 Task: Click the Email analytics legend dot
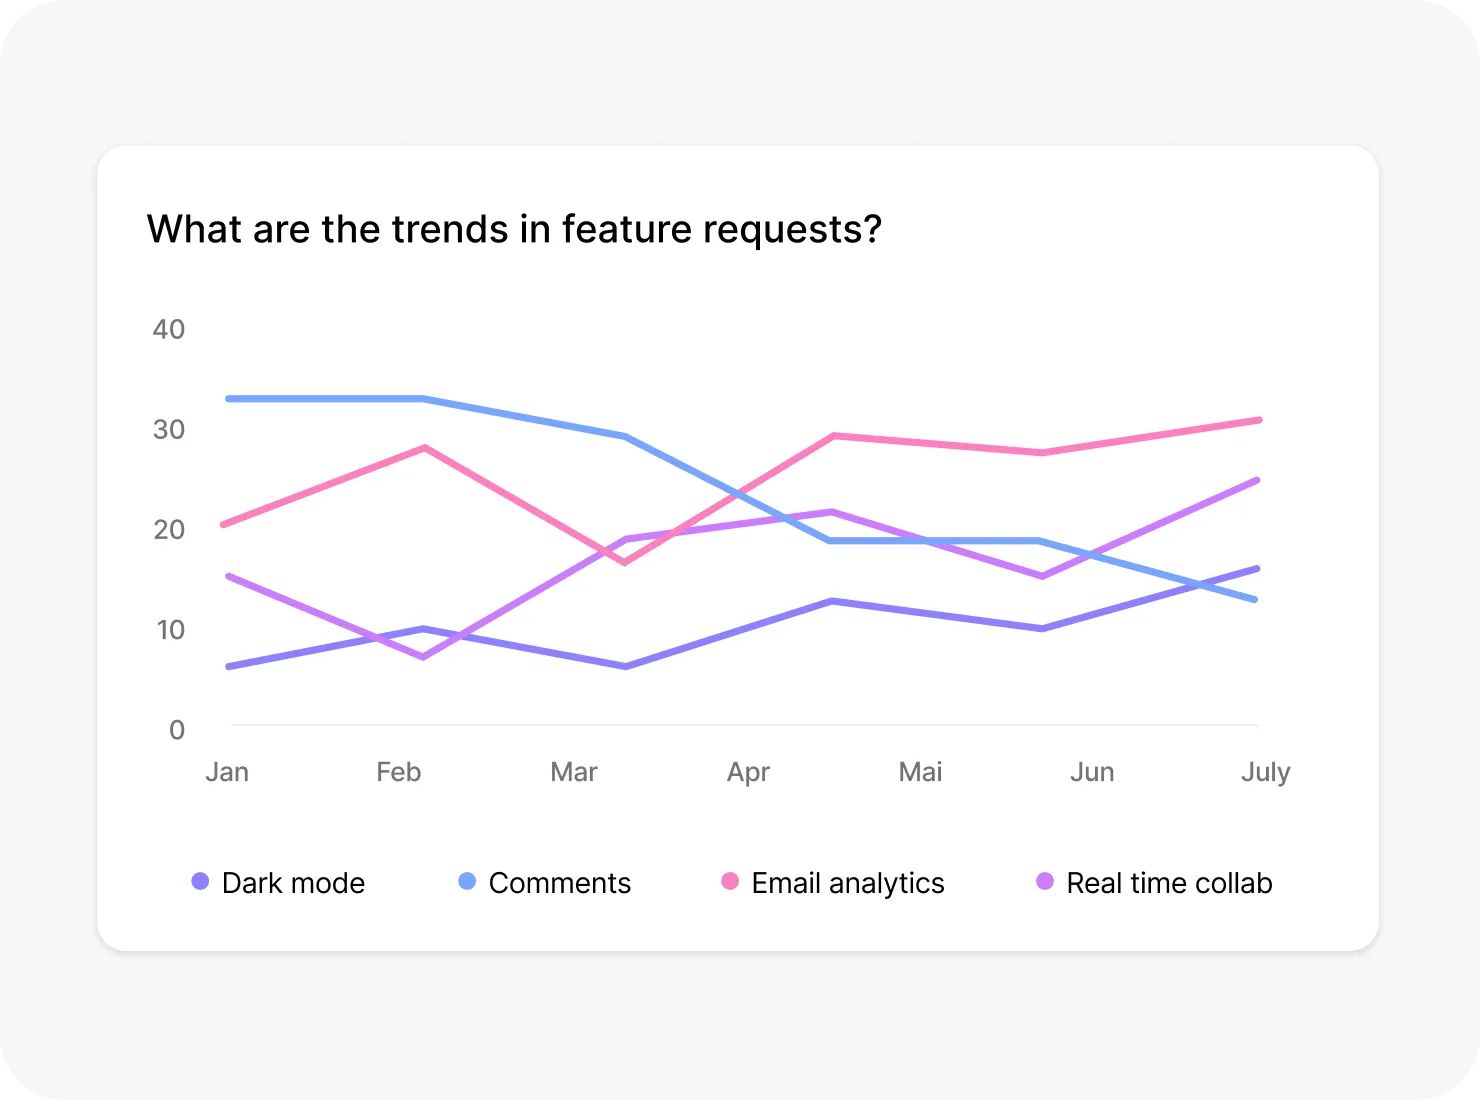click(730, 882)
